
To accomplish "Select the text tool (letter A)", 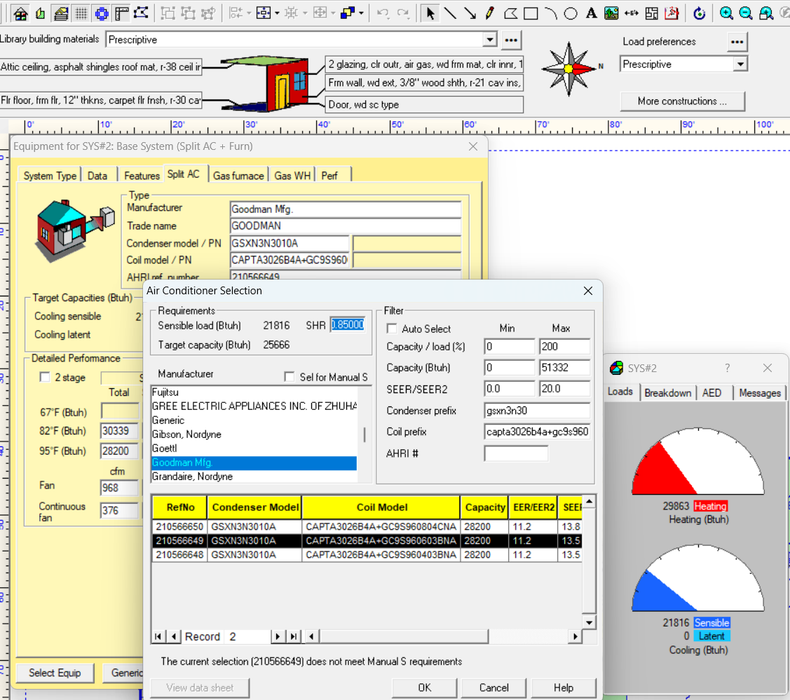I will [x=591, y=14].
